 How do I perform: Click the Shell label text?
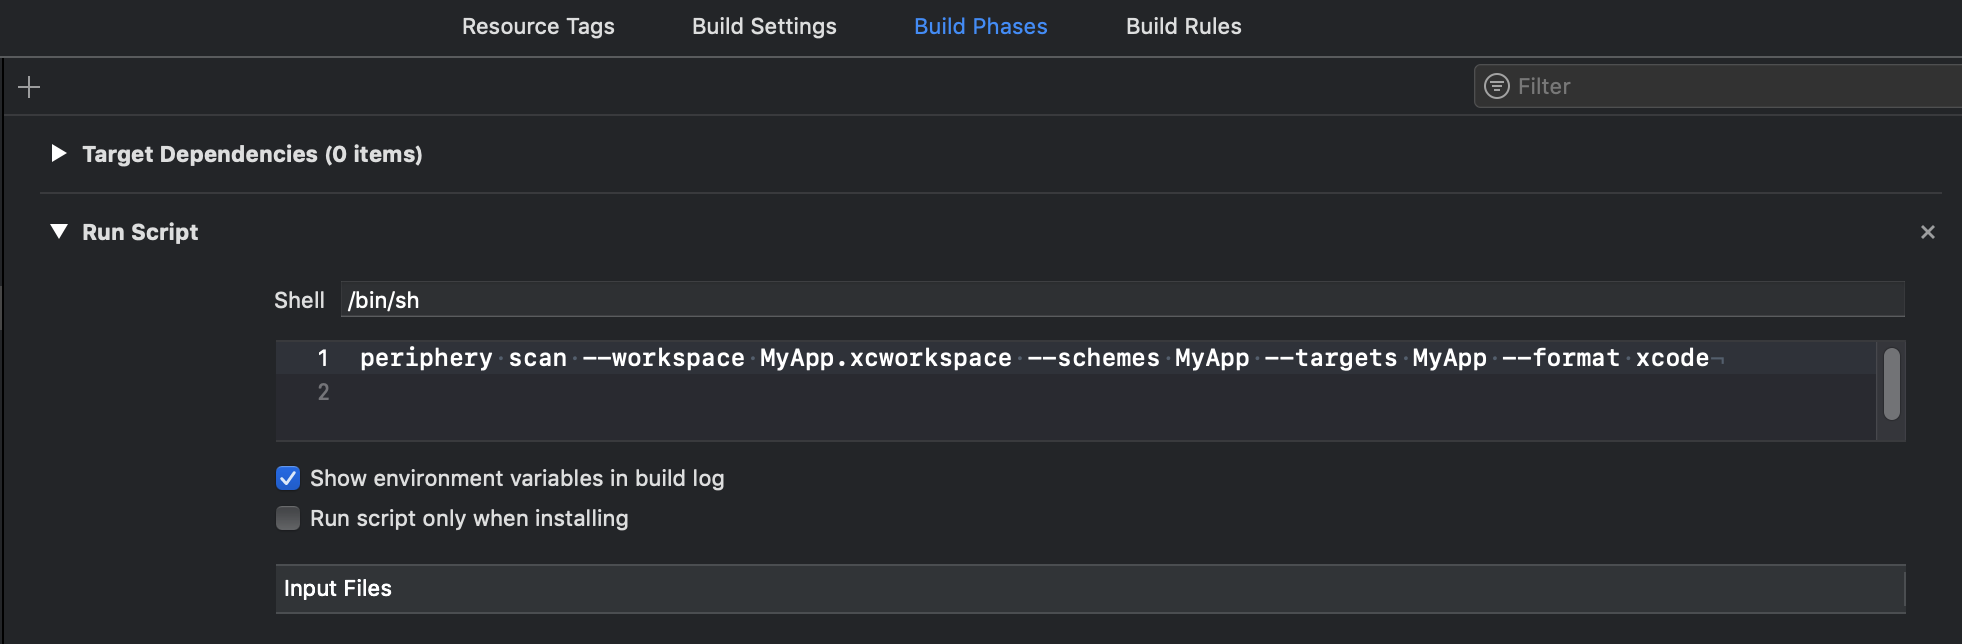pos(299,300)
